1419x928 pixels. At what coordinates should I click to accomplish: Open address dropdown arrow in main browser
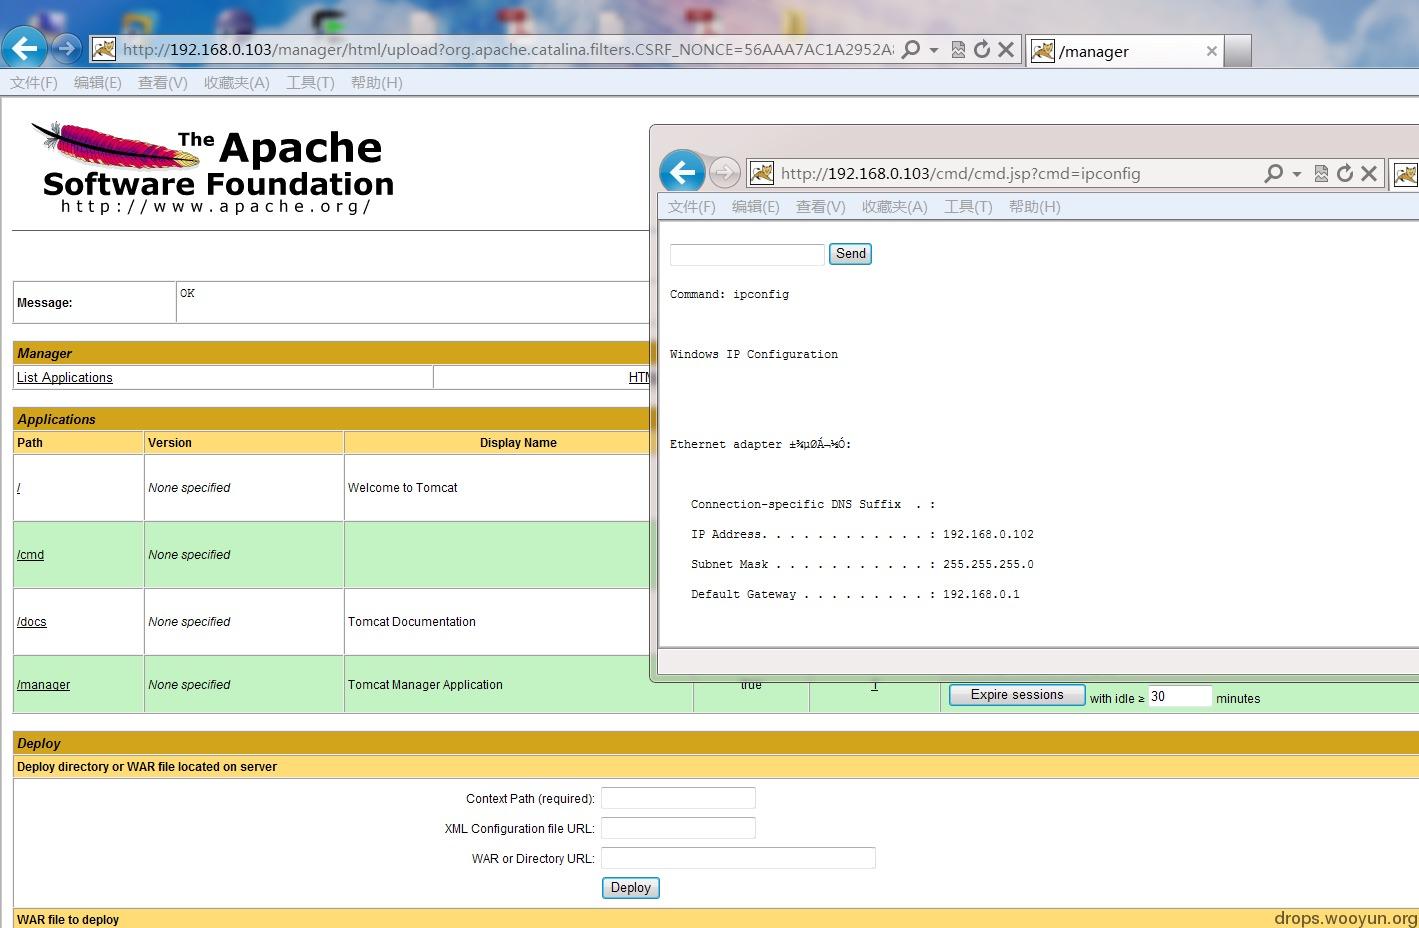(934, 50)
